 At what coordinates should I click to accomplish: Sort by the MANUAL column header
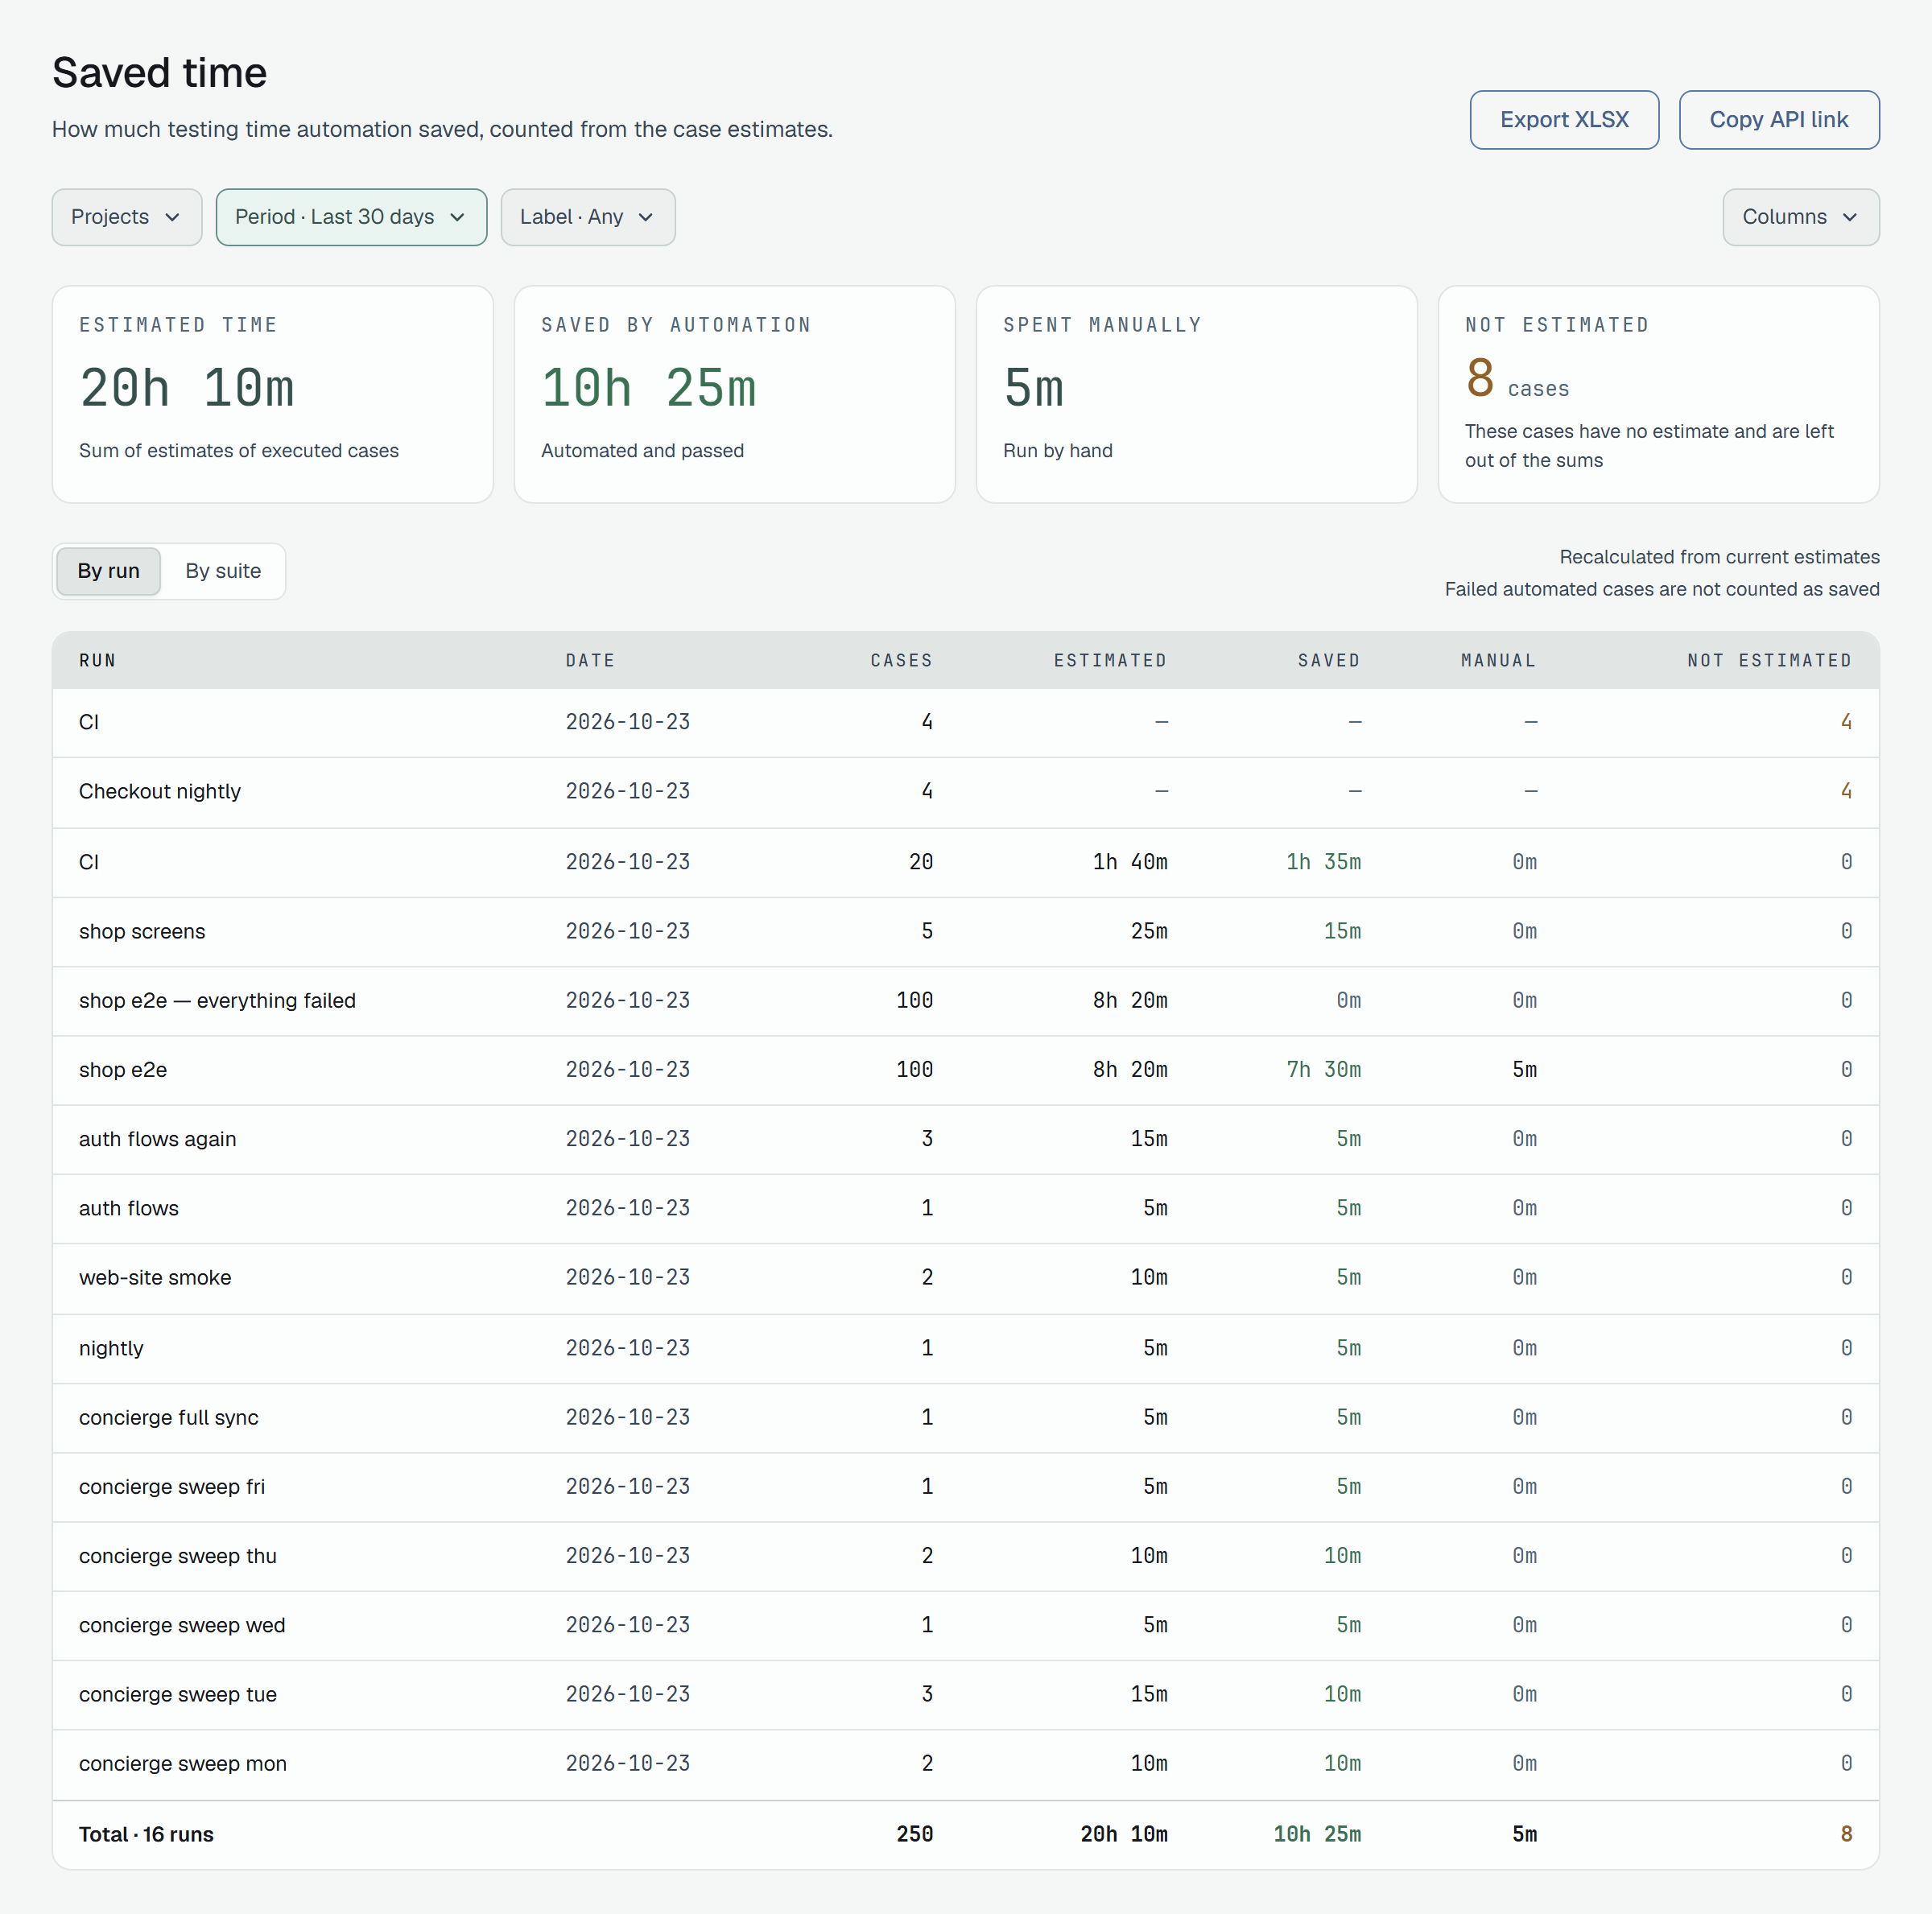click(1498, 660)
